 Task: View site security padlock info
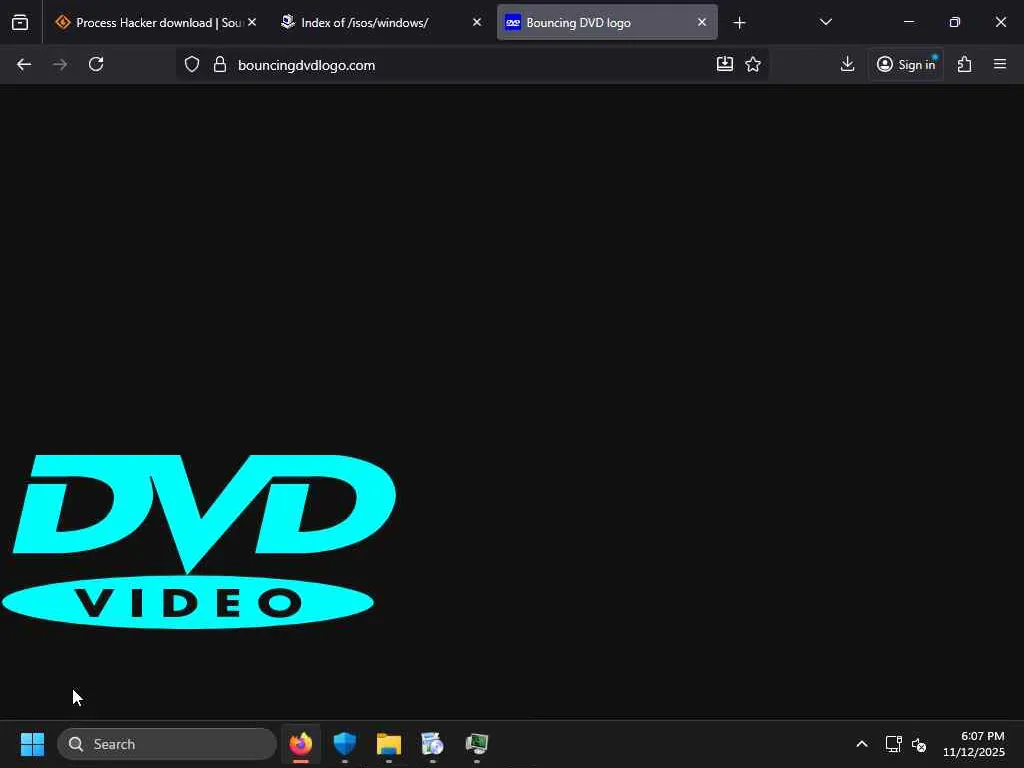point(220,64)
